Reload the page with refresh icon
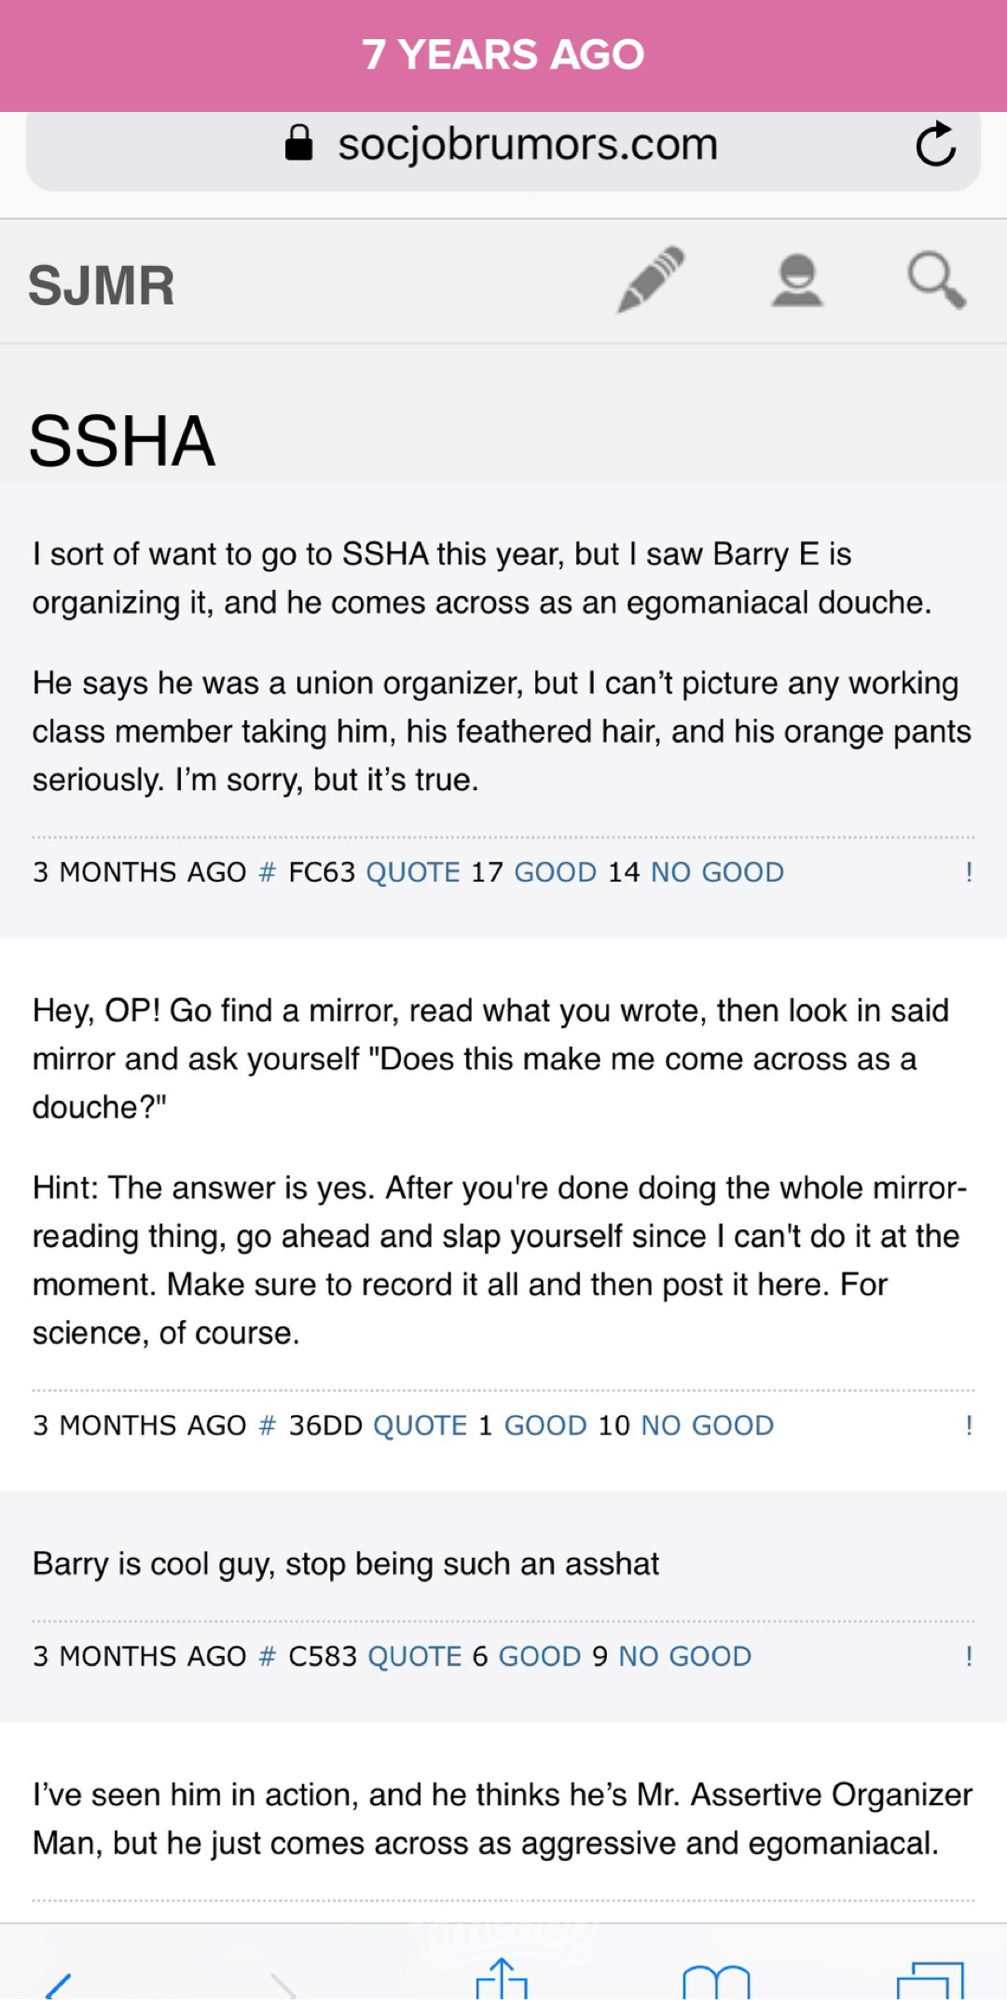1007x2000 pixels. click(935, 145)
